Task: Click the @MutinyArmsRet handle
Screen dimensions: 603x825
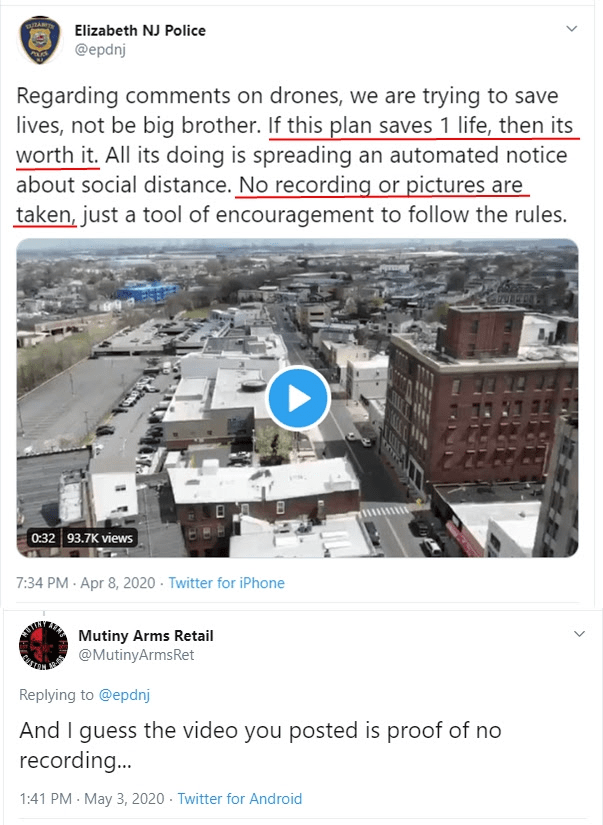Action: point(136,654)
